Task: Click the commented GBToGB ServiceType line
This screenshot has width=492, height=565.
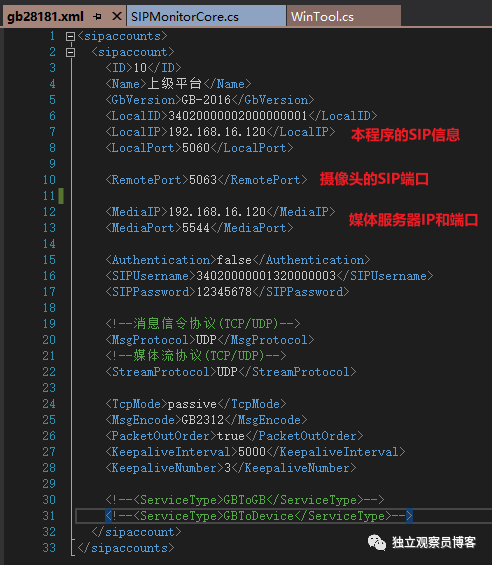Action: tap(245, 500)
